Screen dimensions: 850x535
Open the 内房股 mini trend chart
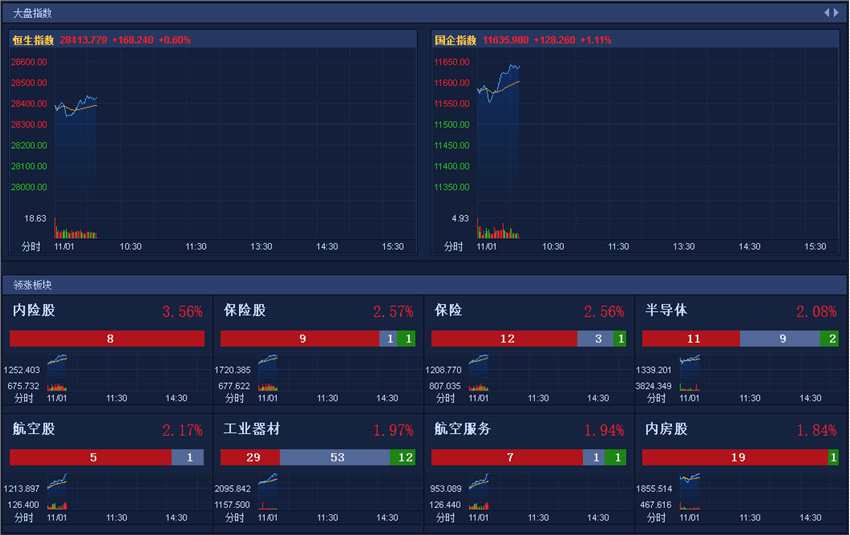point(690,492)
